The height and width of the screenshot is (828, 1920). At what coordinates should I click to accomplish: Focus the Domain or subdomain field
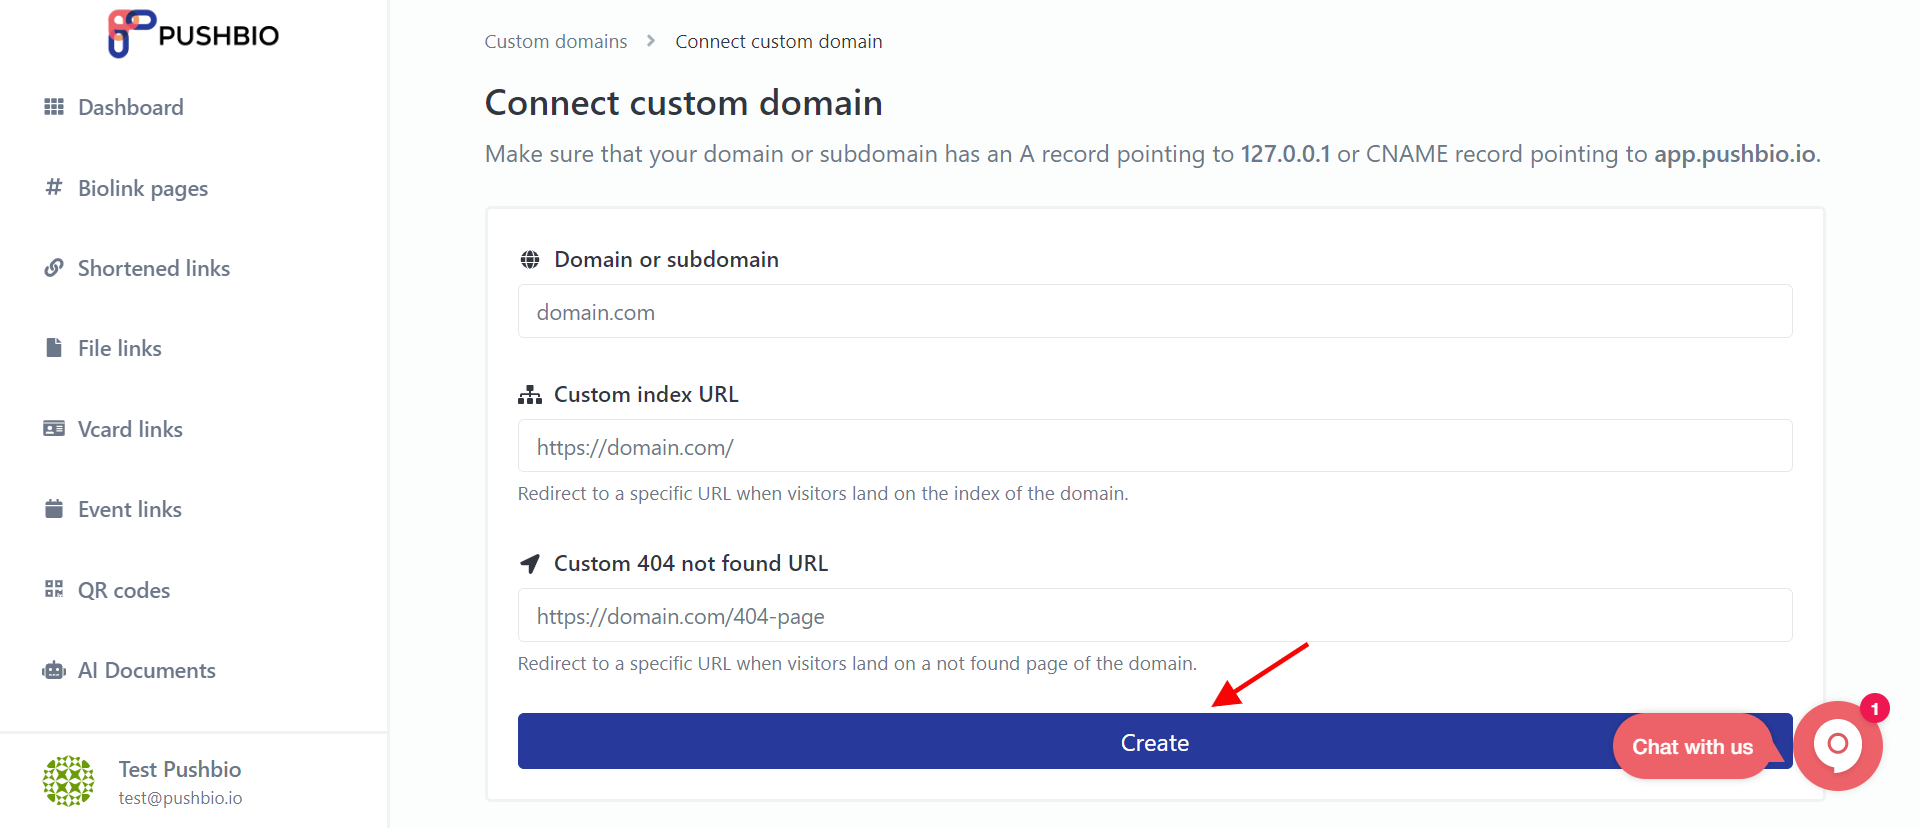1155,311
